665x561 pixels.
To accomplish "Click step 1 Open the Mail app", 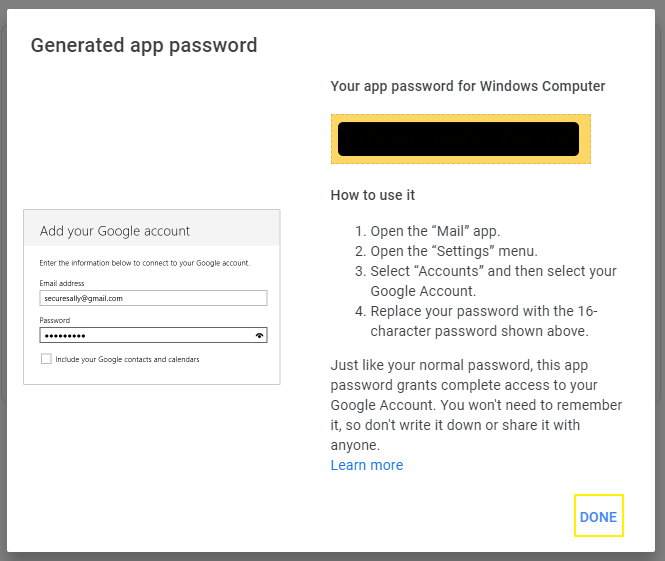I will pyautogui.click(x=435, y=231).
